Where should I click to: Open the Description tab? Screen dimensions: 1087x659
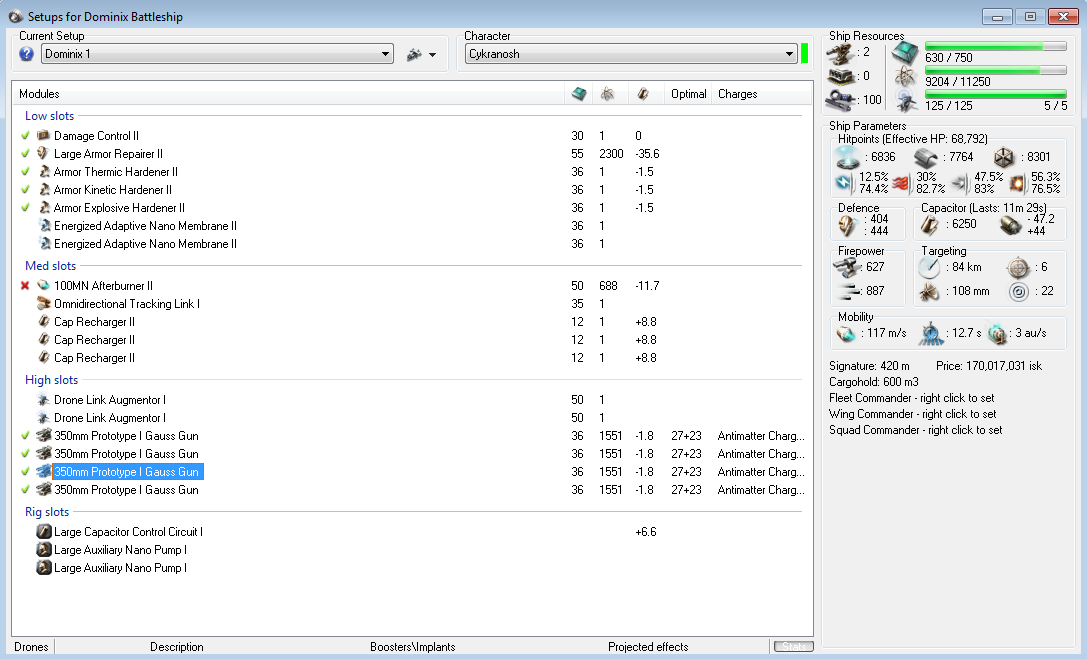pyautogui.click(x=177, y=647)
